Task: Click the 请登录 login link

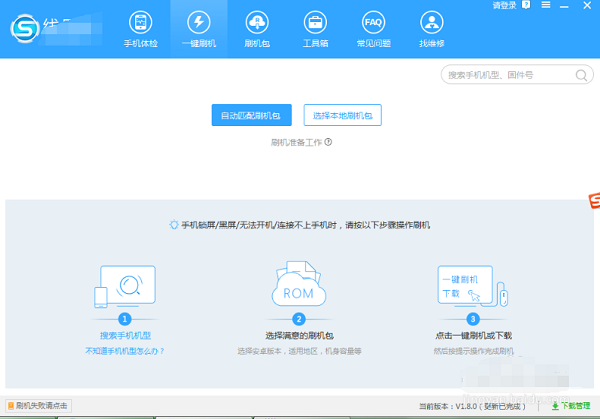Action: coord(505,6)
